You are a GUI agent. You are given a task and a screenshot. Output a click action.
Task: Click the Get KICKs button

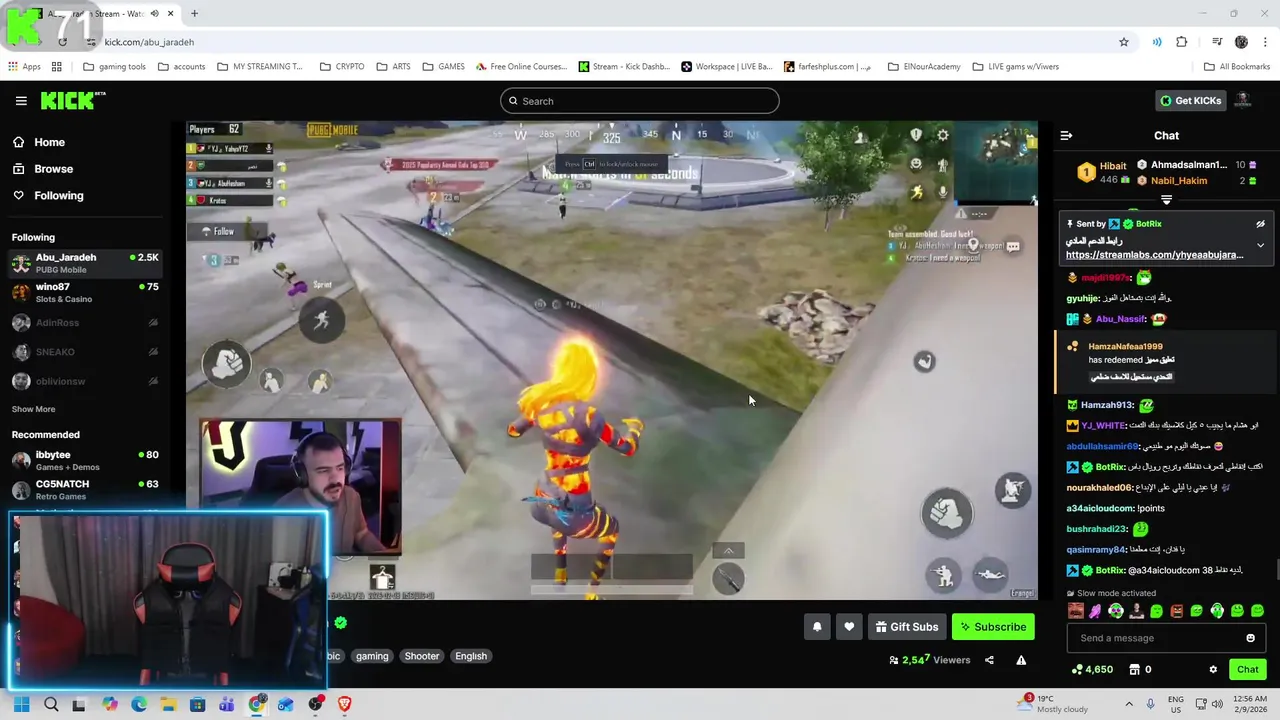coord(1190,101)
